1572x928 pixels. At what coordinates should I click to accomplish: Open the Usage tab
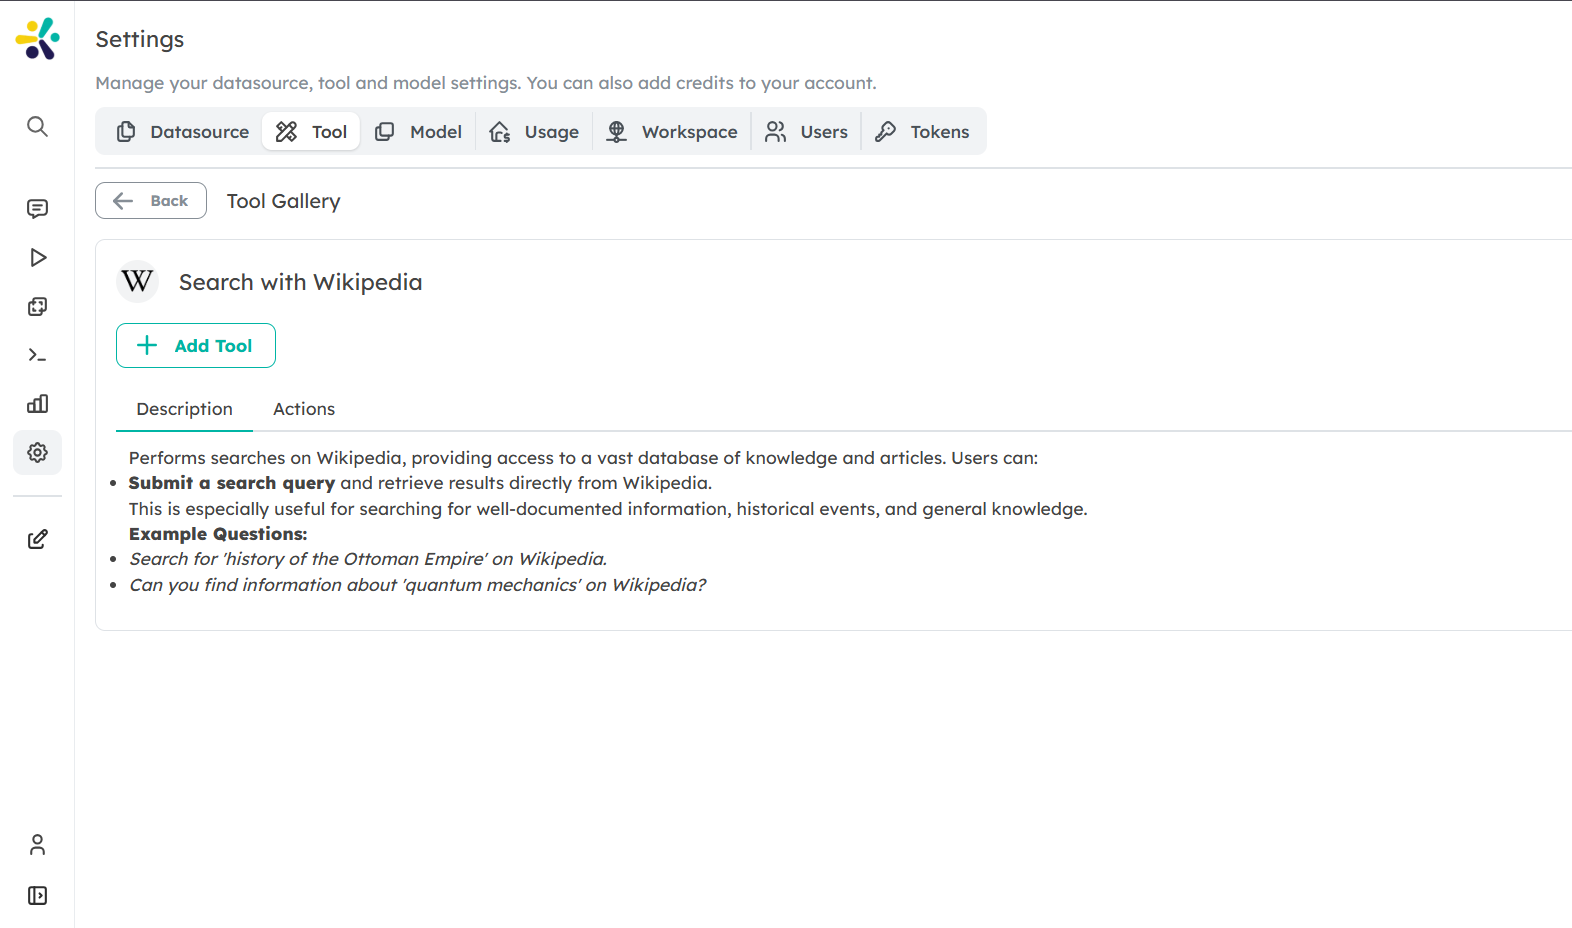pos(534,132)
